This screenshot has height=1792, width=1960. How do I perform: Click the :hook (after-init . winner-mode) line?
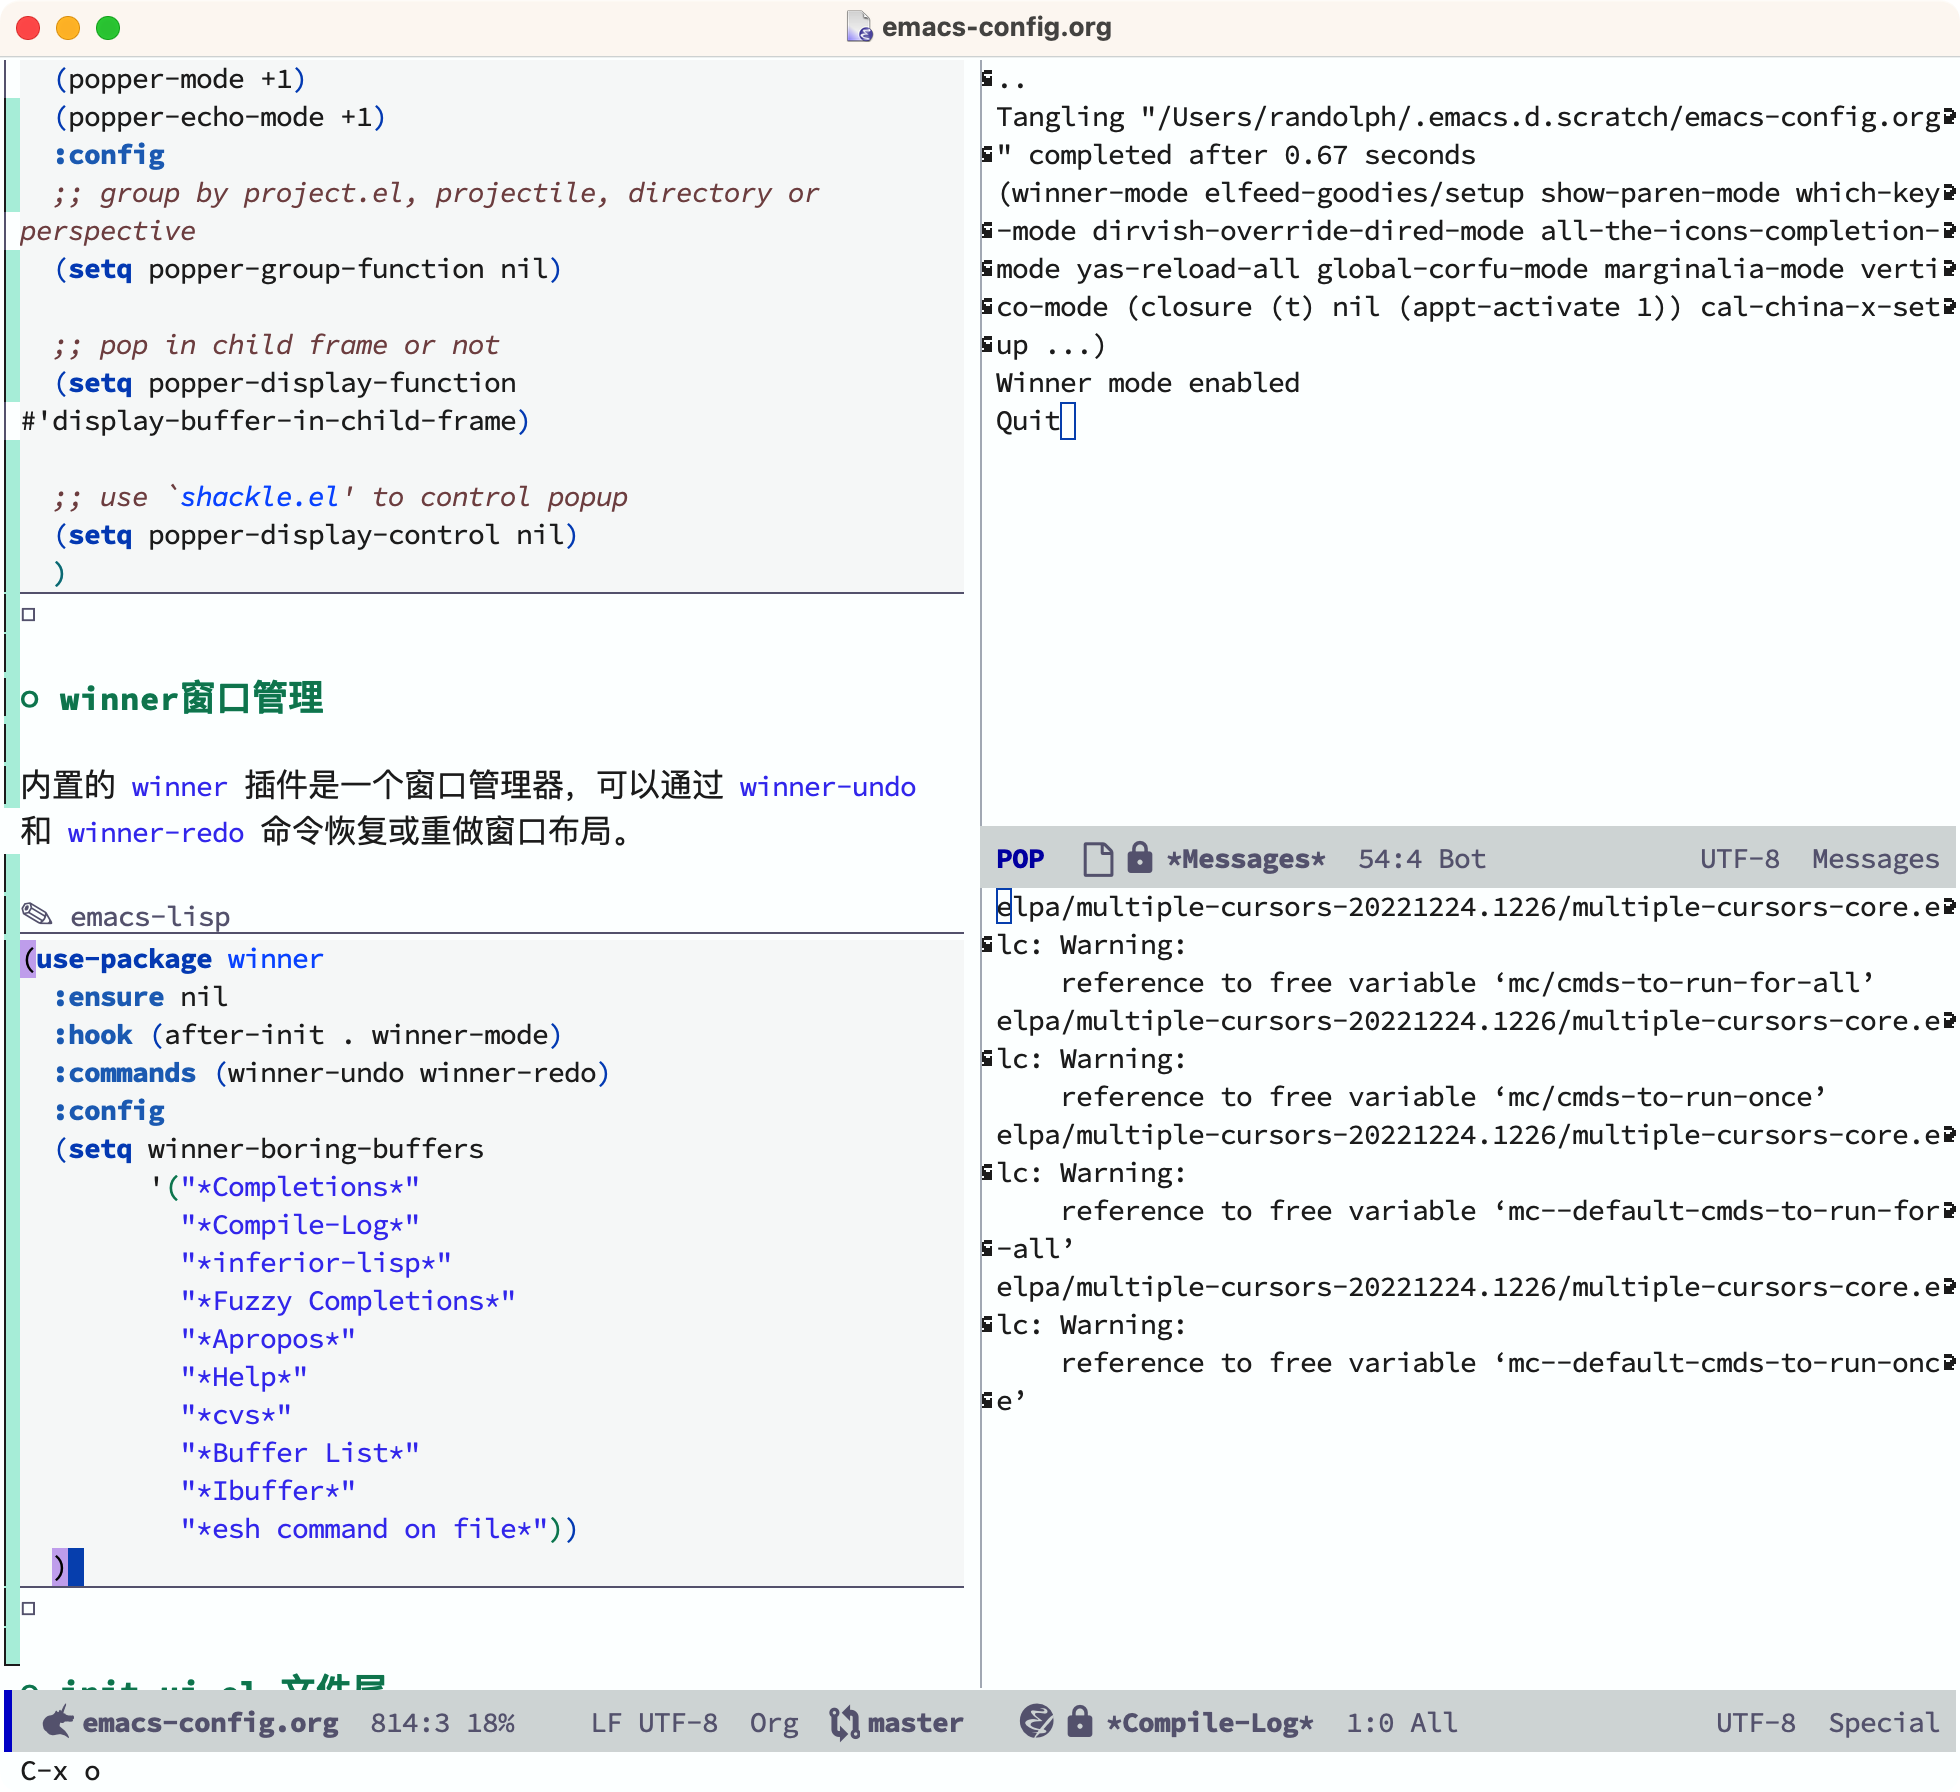click(307, 1035)
